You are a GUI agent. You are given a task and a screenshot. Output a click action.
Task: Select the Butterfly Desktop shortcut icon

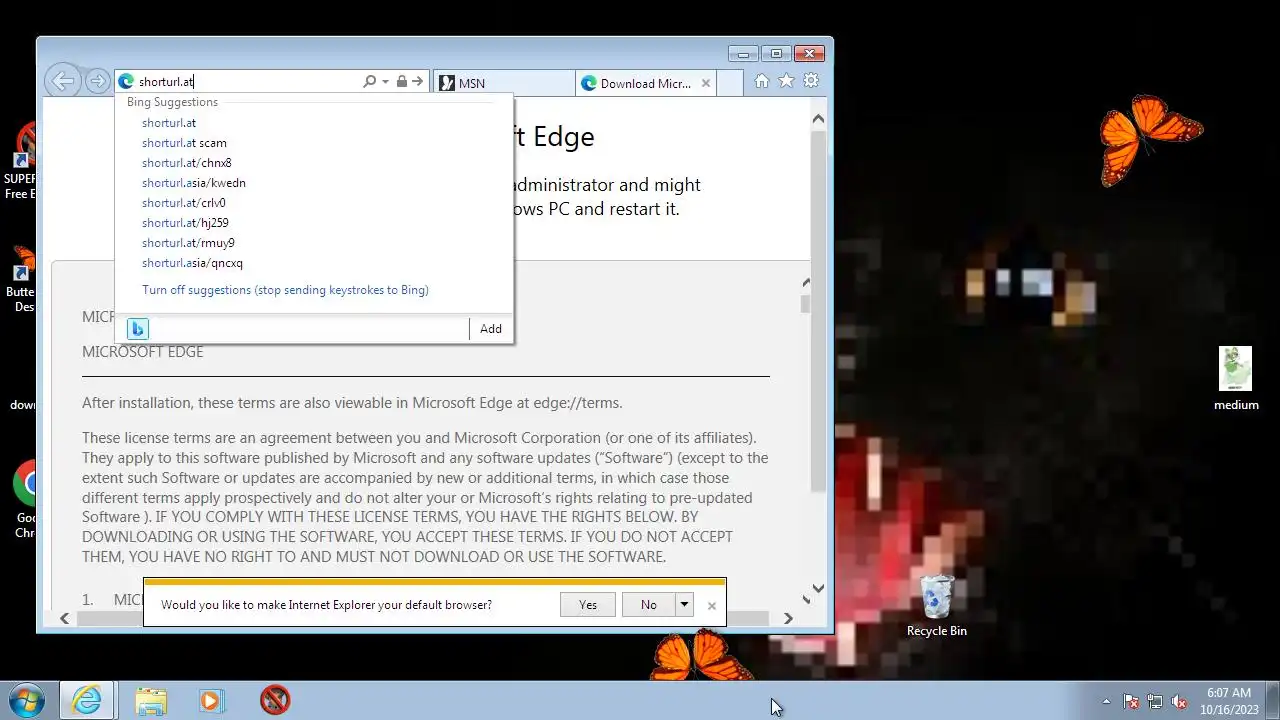point(20,280)
